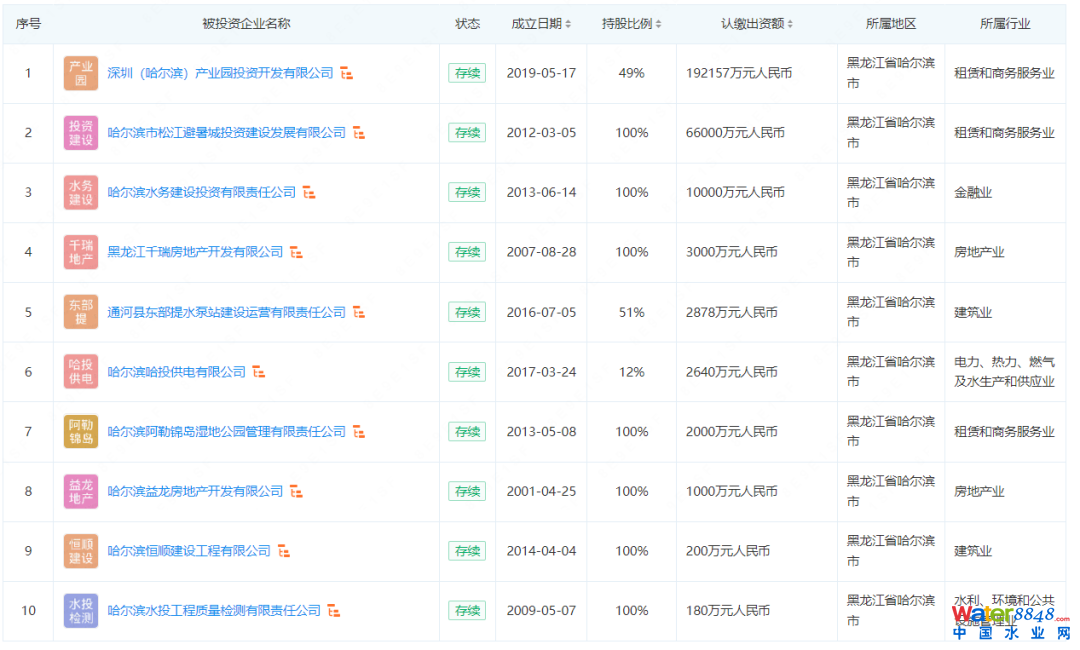The height and width of the screenshot is (650, 1080).
Task: Open 哈尔滨市松江避暑城投资建设发展有限公司 company link
Action: pos(226,133)
